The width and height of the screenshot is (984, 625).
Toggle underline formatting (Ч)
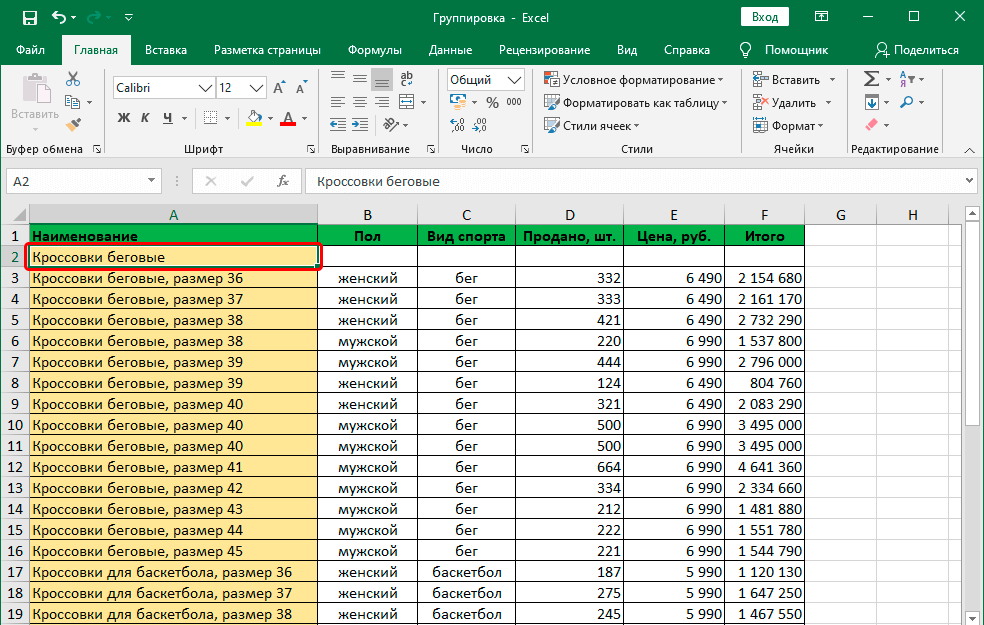click(x=168, y=118)
